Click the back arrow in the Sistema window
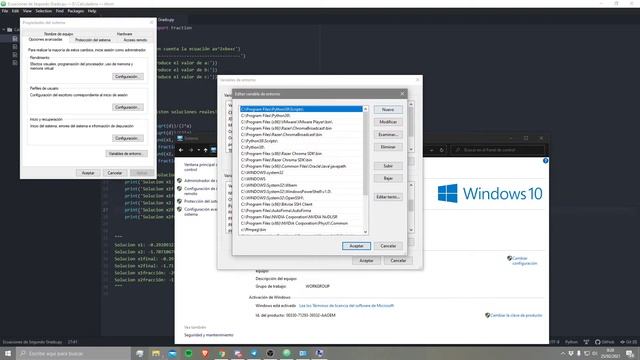 click(x=181, y=150)
